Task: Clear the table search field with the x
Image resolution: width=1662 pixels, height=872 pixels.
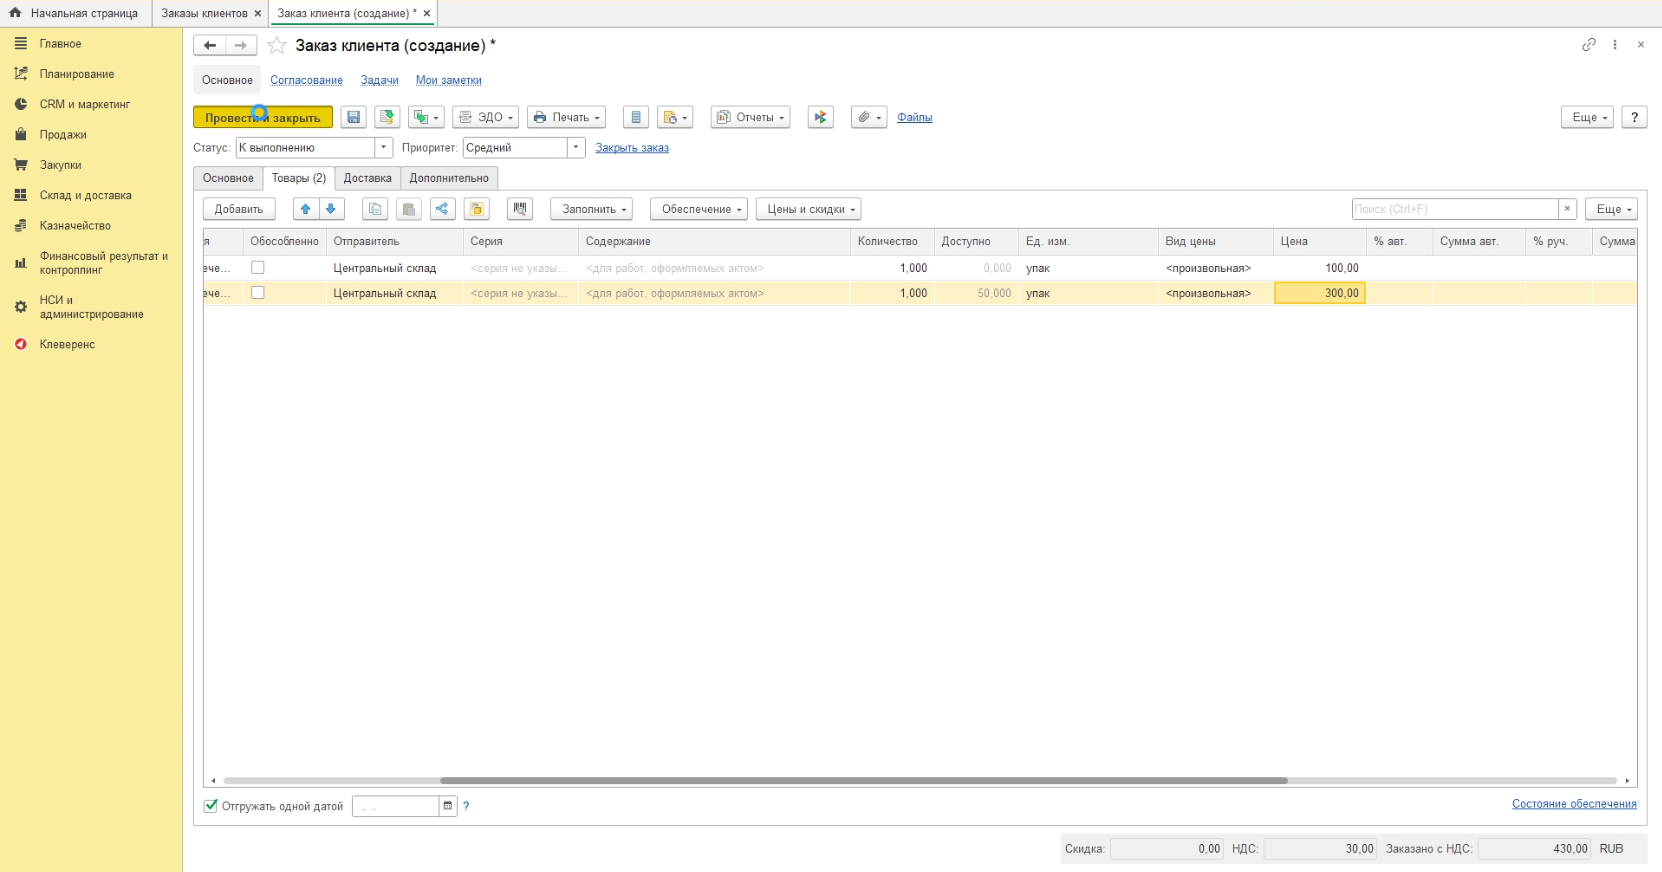Action: (1567, 209)
